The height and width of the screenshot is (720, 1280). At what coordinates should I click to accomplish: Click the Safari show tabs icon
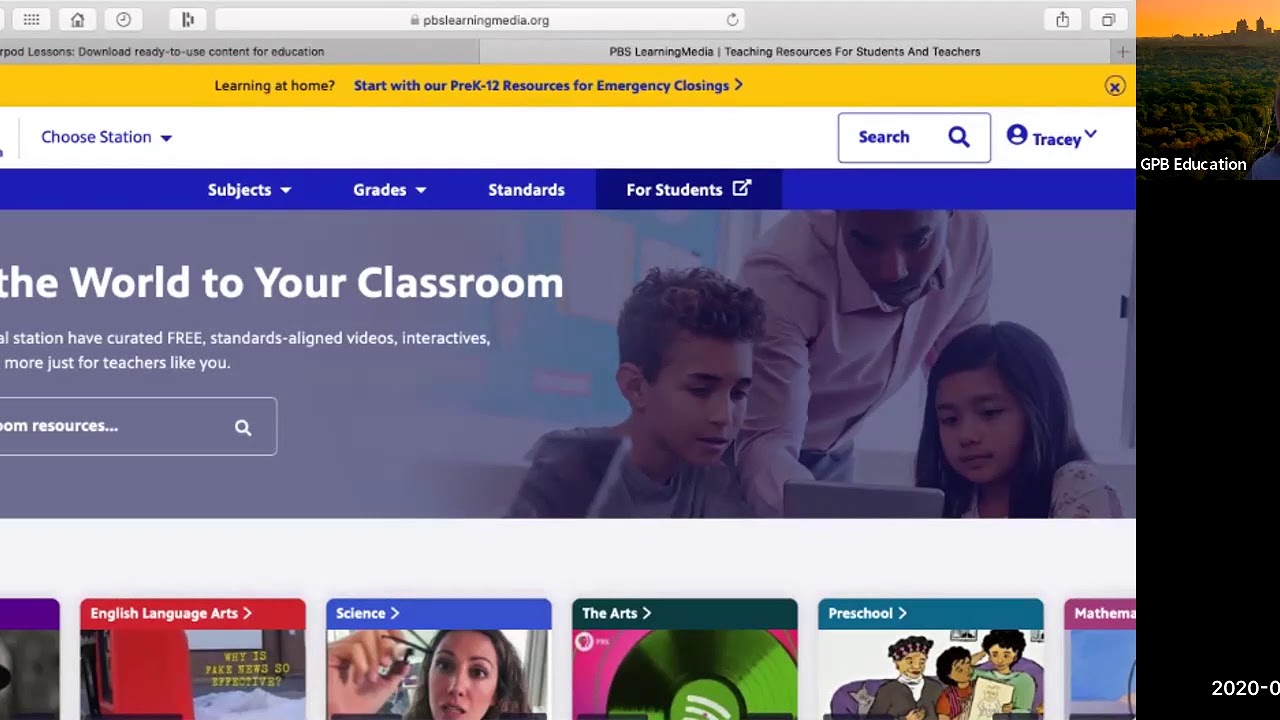point(1108,20)
